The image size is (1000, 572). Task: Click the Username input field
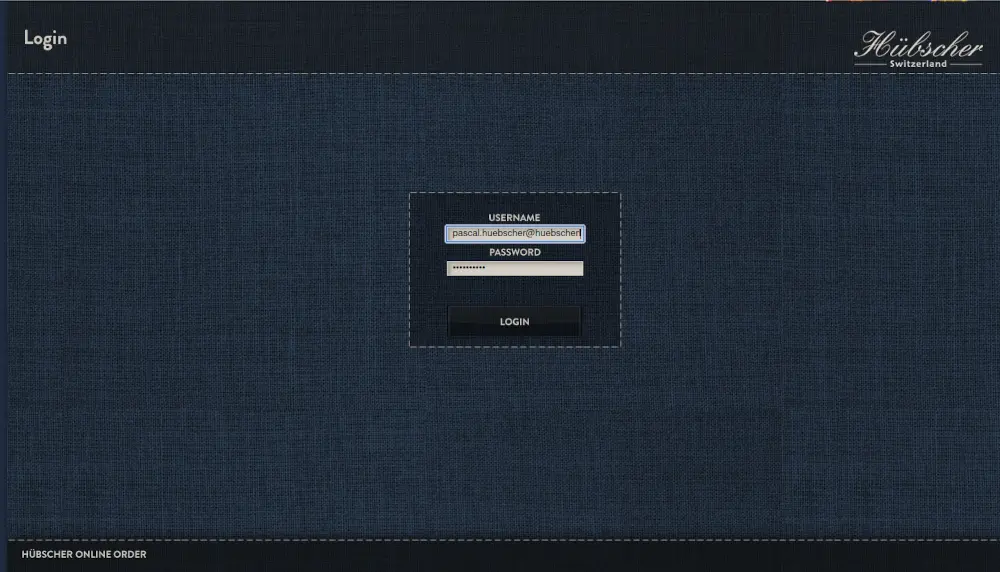pyautogui.click(x=515, y=233)
